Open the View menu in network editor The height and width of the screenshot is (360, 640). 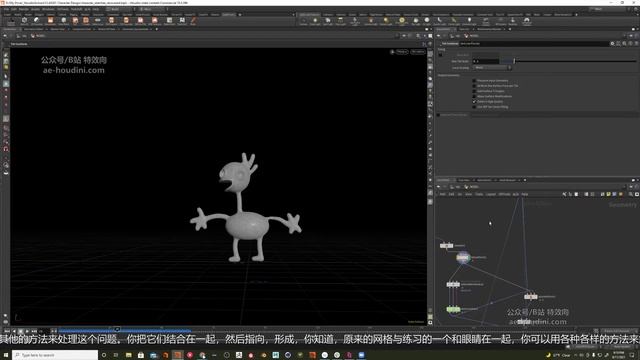click(469, 194)
